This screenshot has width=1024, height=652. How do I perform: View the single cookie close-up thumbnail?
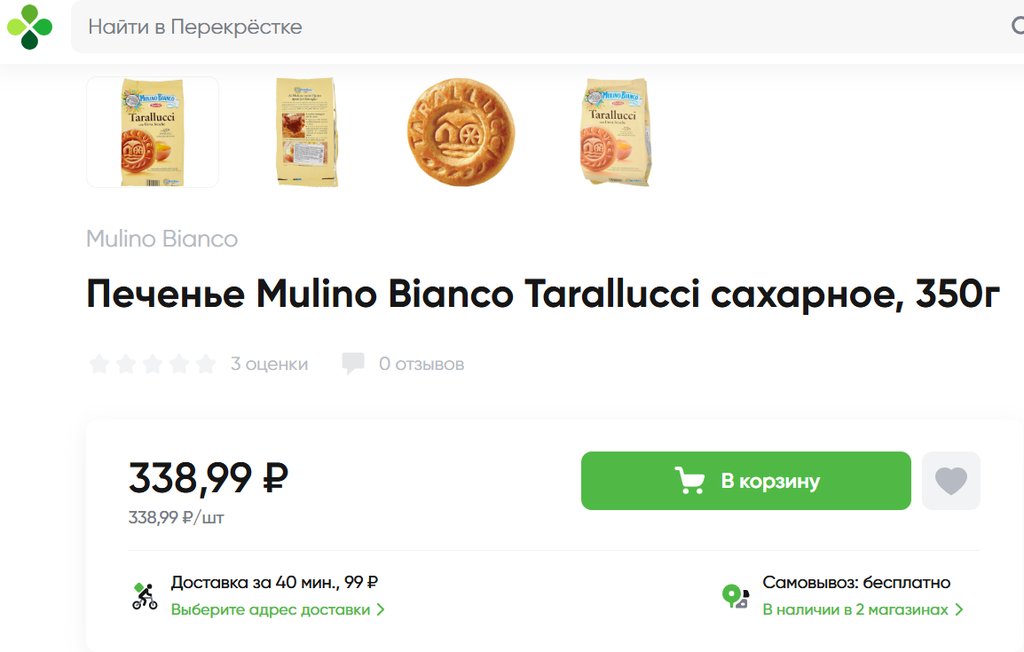click(461, 132)
